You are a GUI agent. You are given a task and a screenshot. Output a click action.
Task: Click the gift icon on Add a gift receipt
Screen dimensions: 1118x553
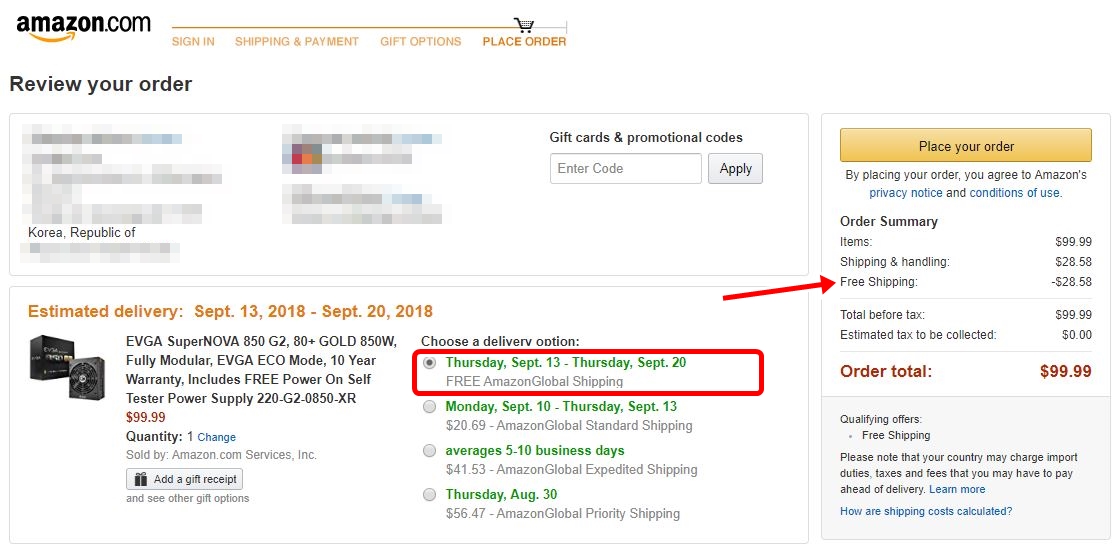pos(141,479)
